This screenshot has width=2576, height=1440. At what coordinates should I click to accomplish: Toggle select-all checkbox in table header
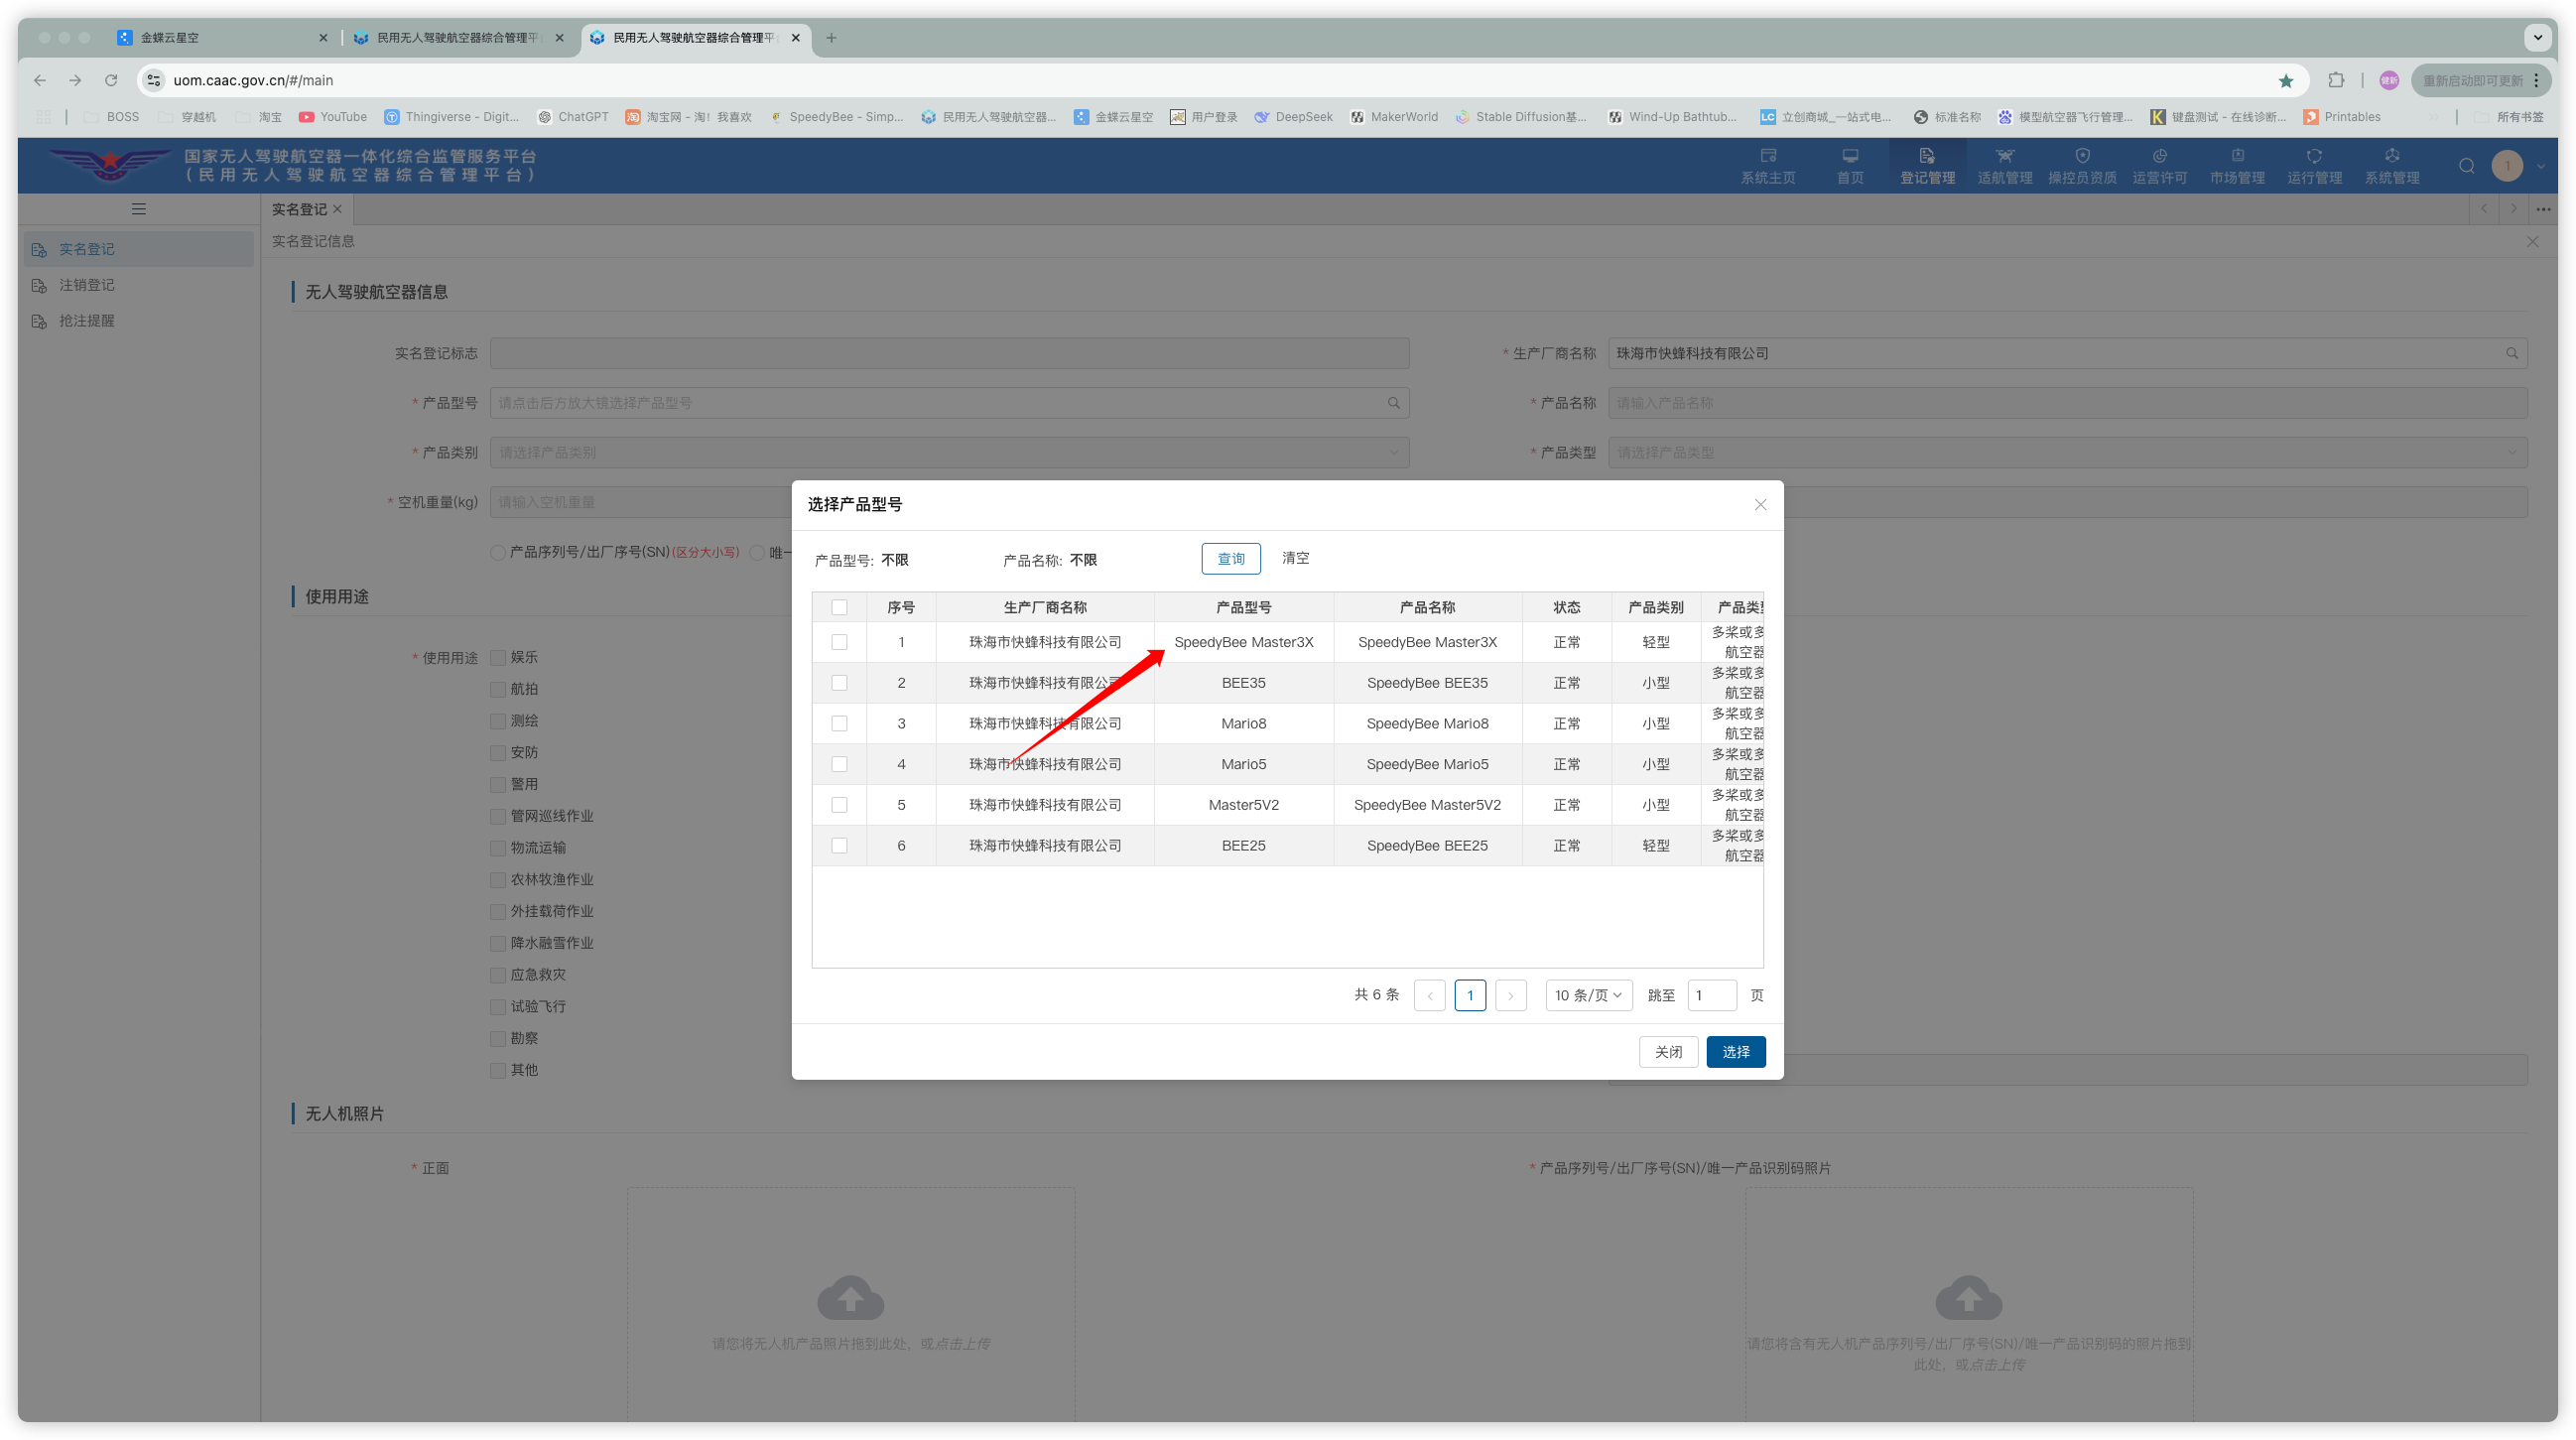click(839, 607)
